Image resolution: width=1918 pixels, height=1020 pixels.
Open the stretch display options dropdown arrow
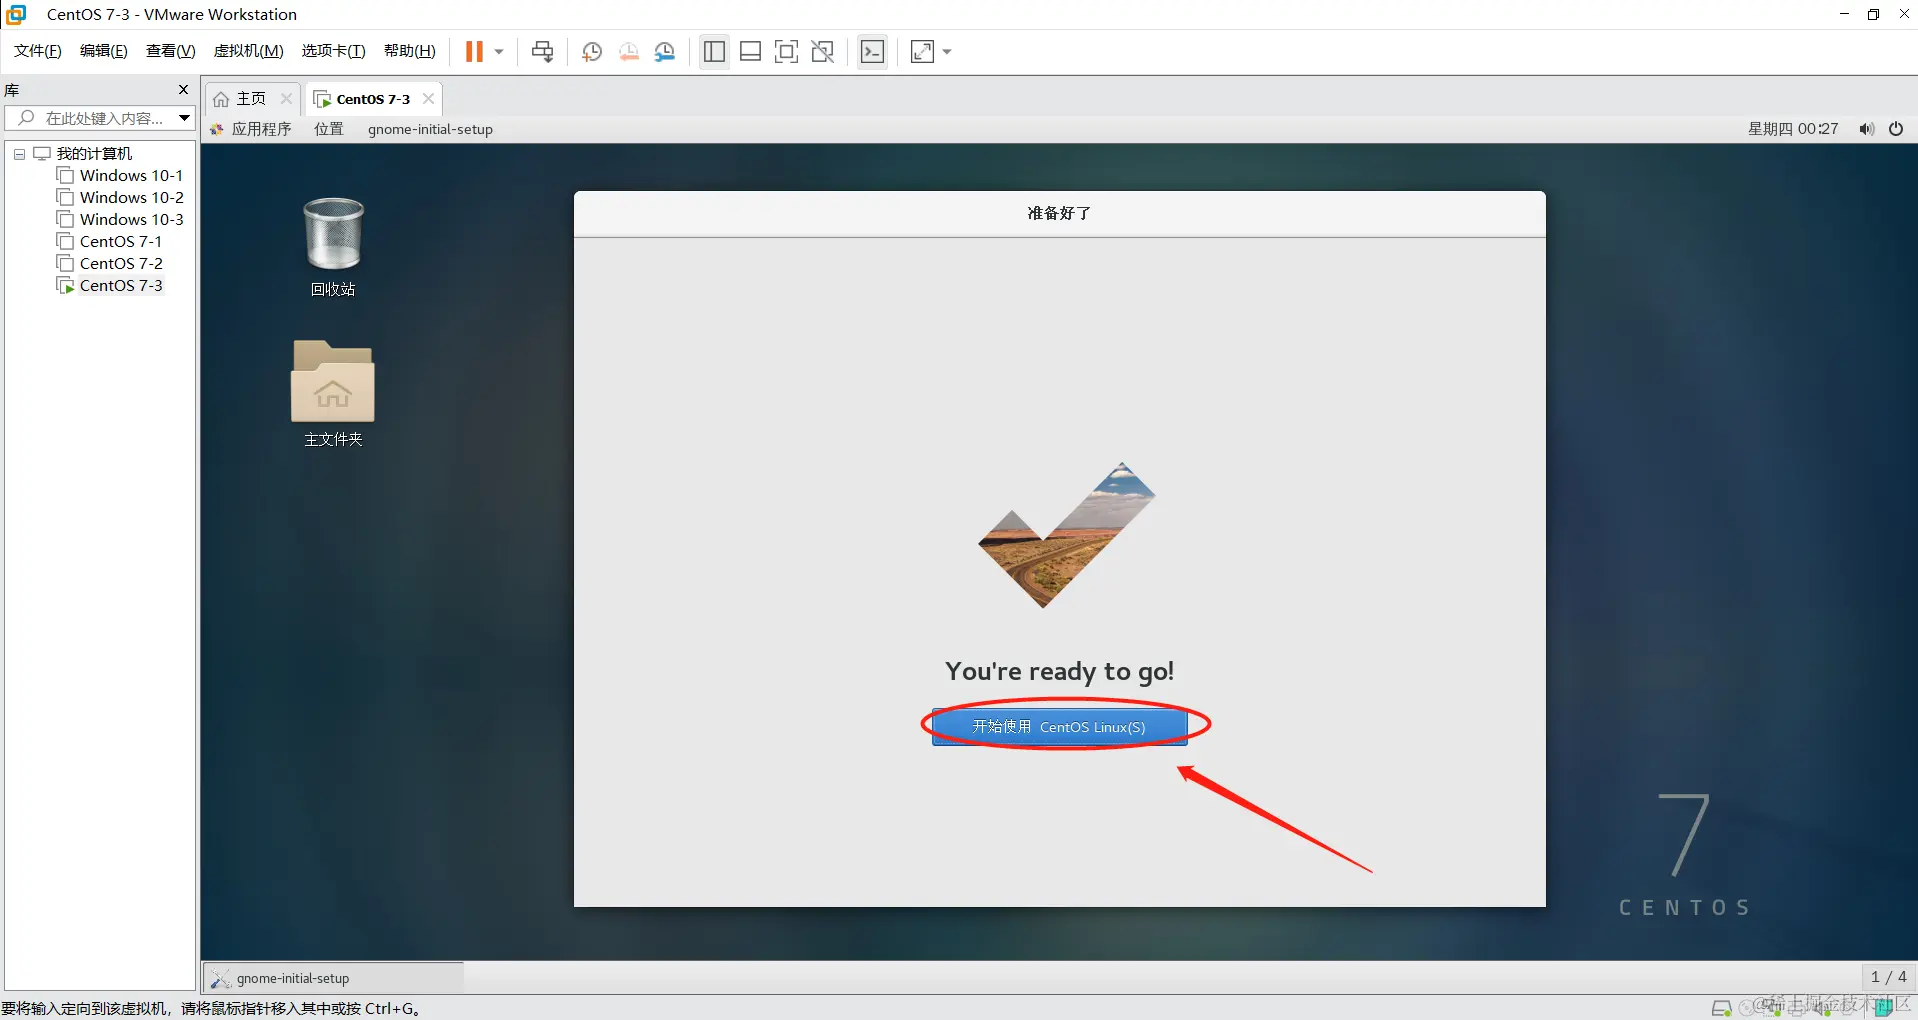pyautogui.click(x=947, y=52)
